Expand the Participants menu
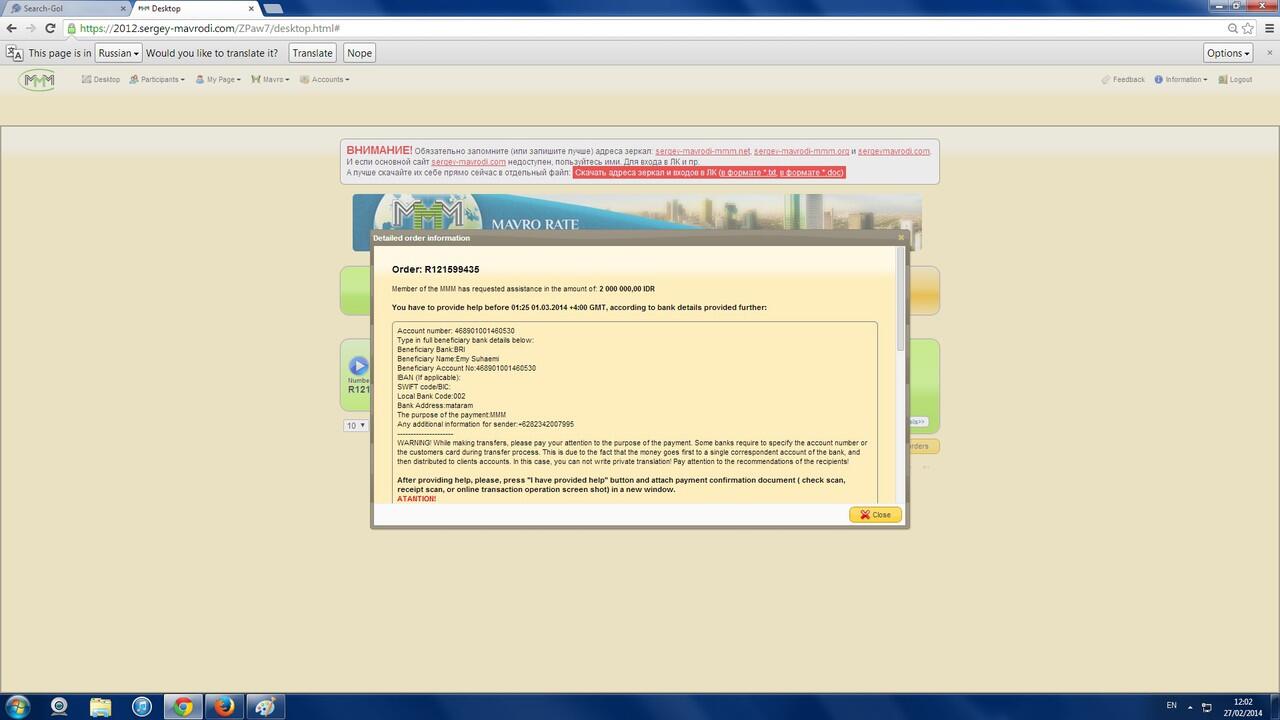The height and width of the screenshot is (720, 1280). (157, 79)
